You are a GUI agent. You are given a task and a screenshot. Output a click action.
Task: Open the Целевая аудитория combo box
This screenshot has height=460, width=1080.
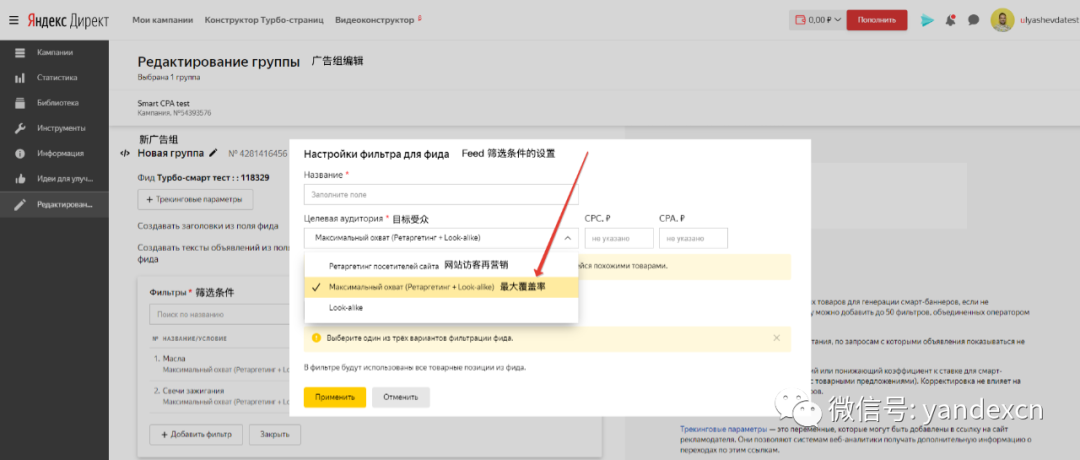pyautogui.click(x=441, y=238)
